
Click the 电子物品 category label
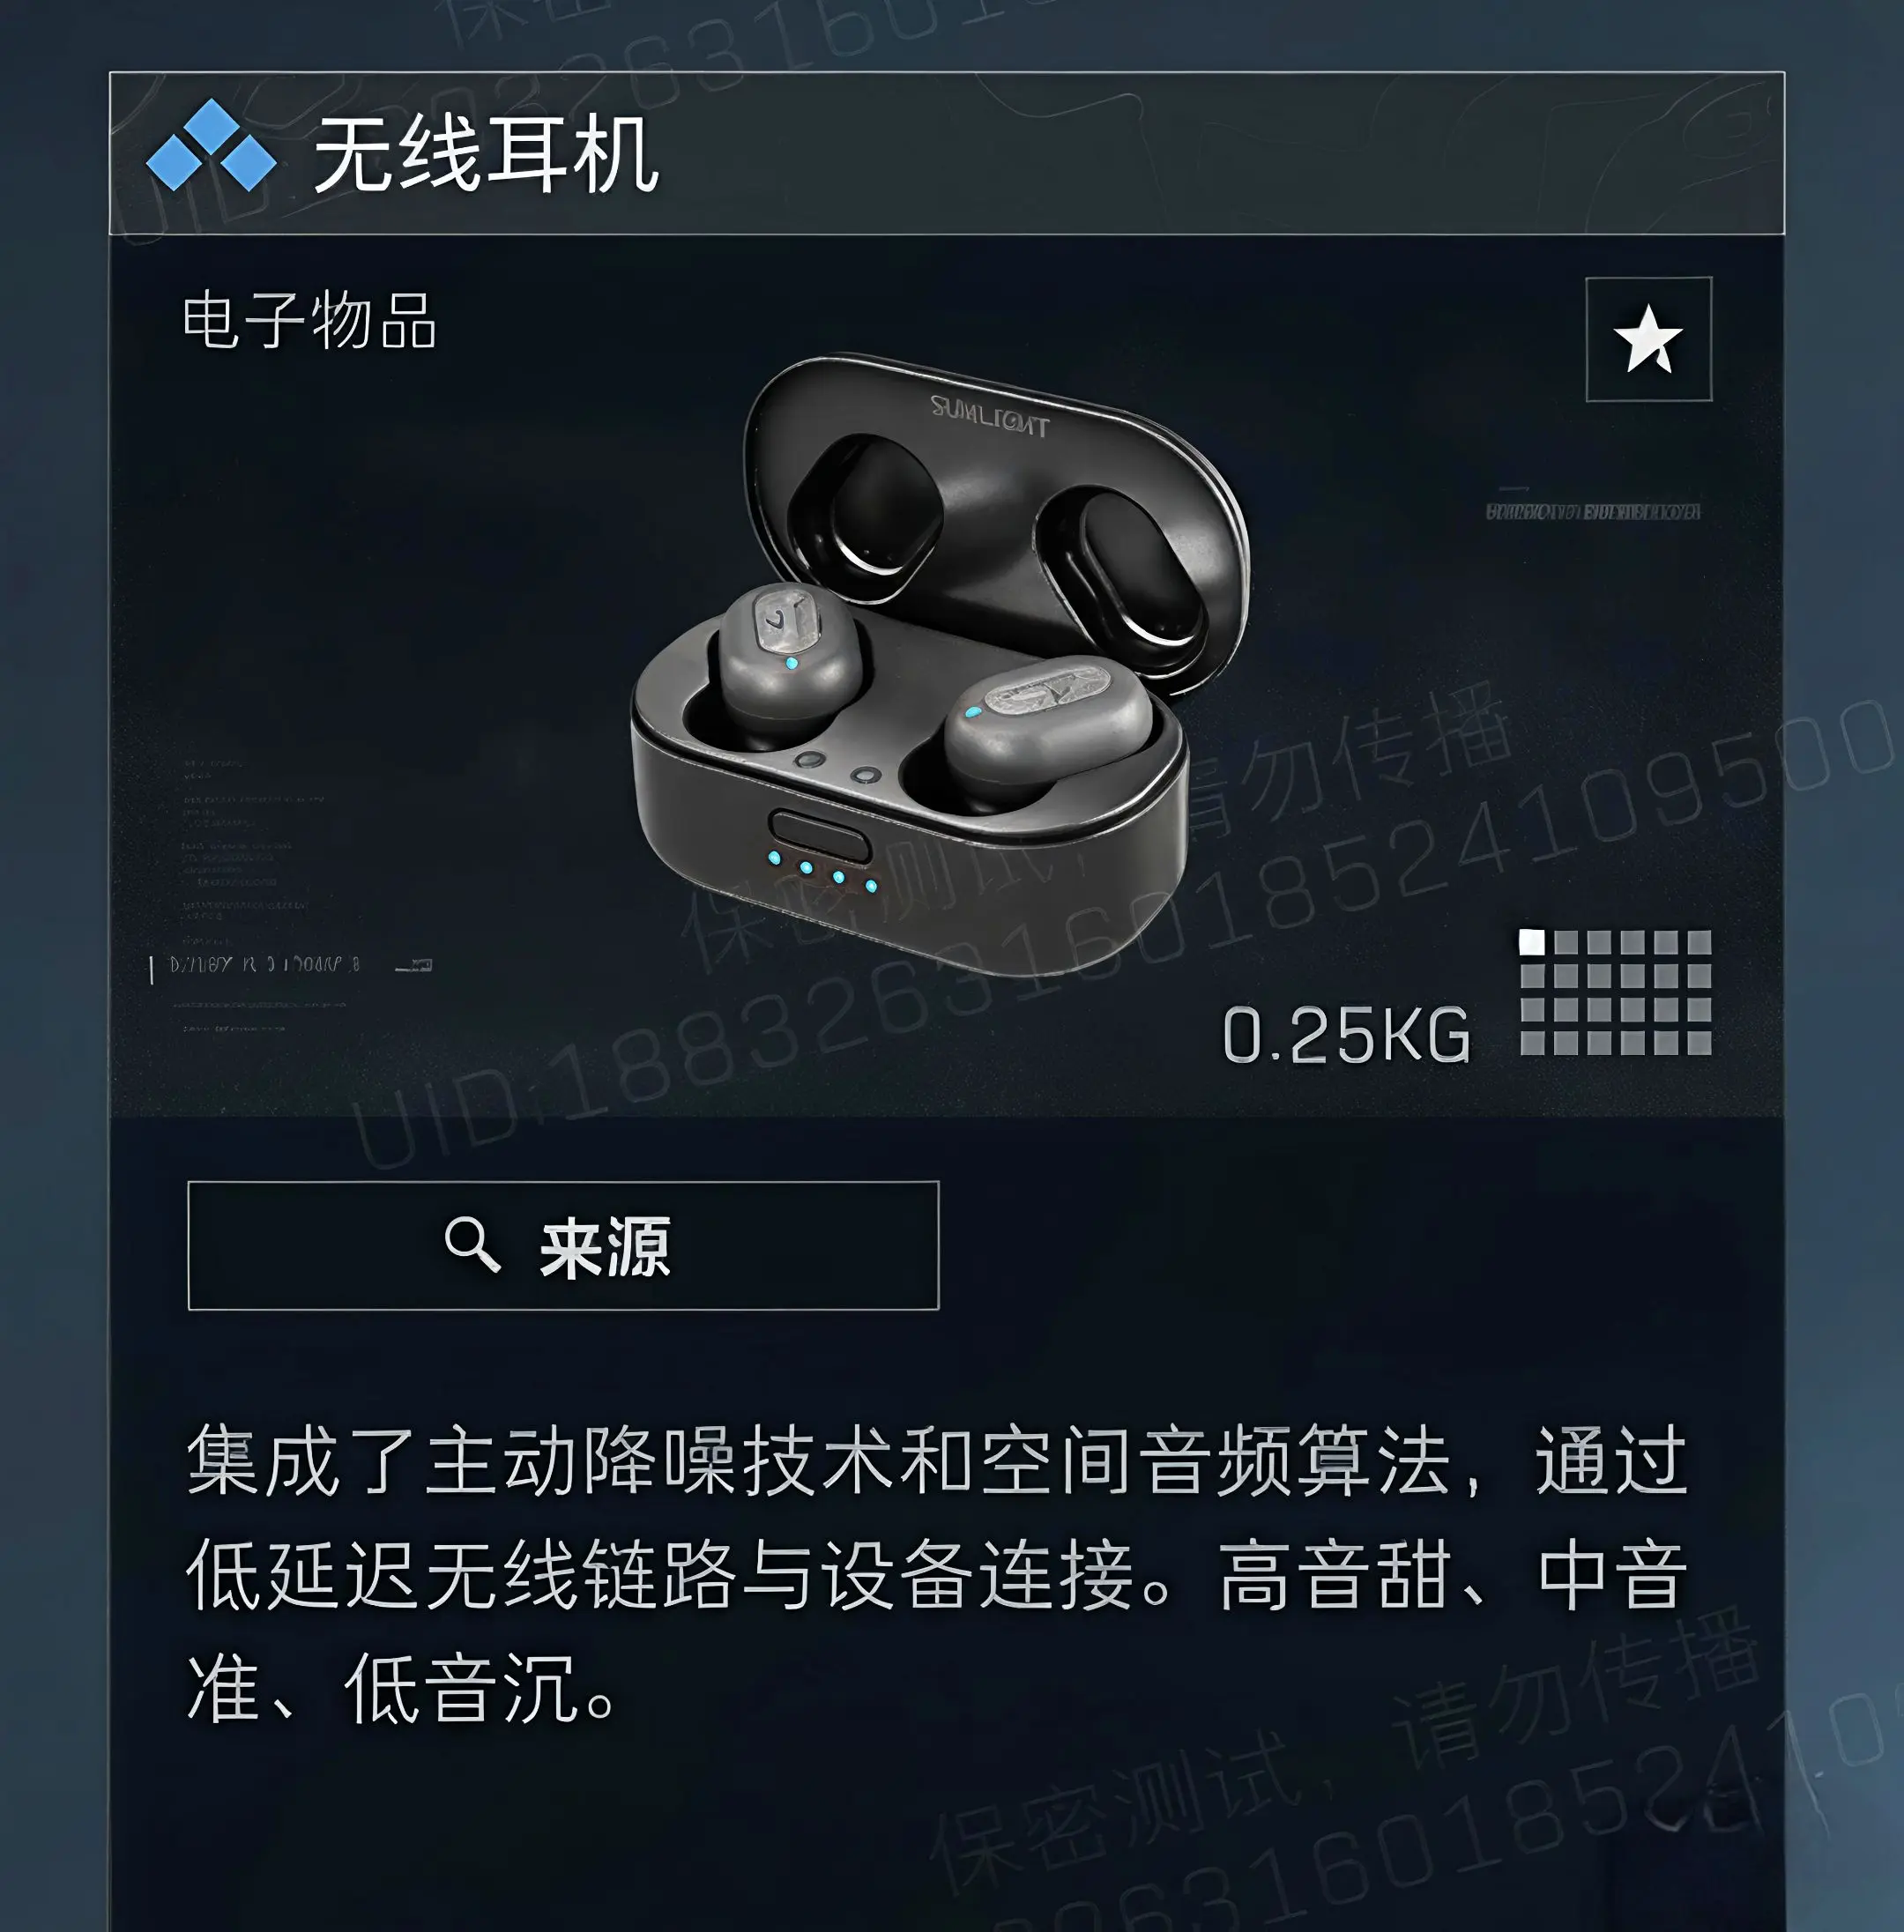[x=309, y=321]
